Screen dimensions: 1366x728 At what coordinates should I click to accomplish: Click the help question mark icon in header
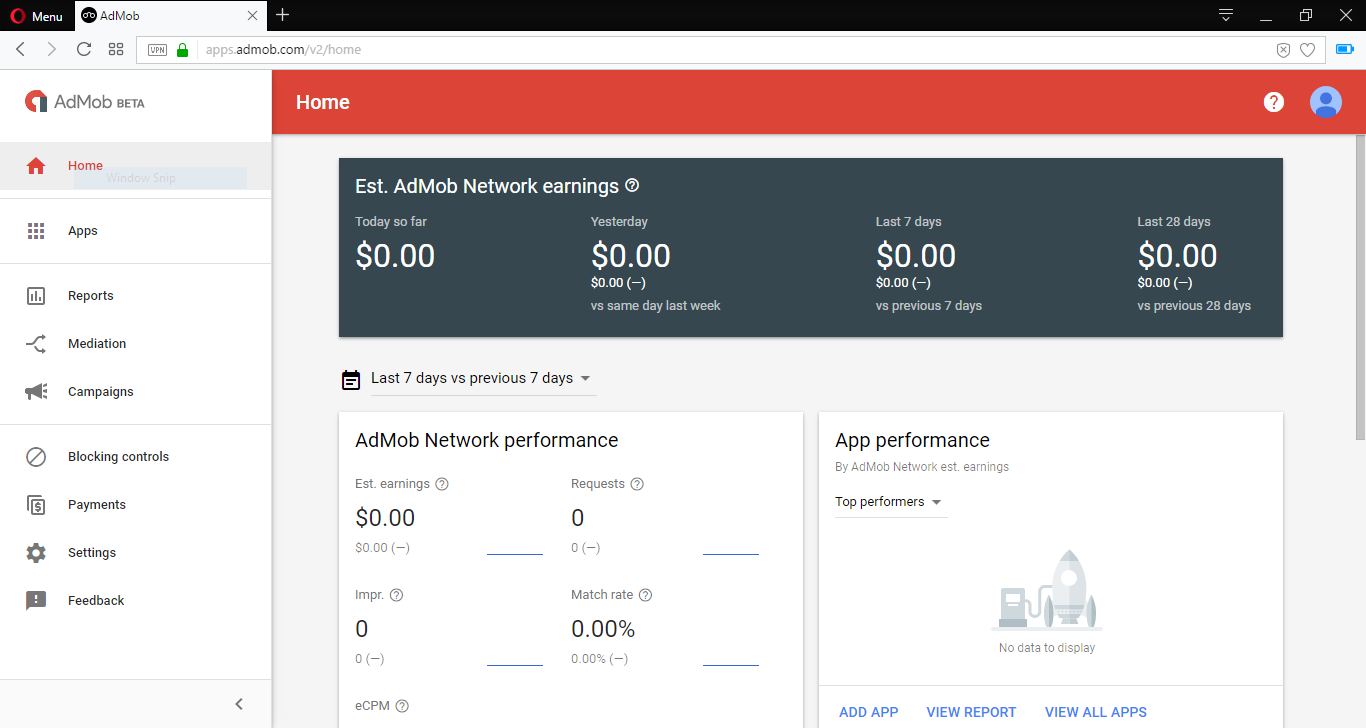point(1273,102)
